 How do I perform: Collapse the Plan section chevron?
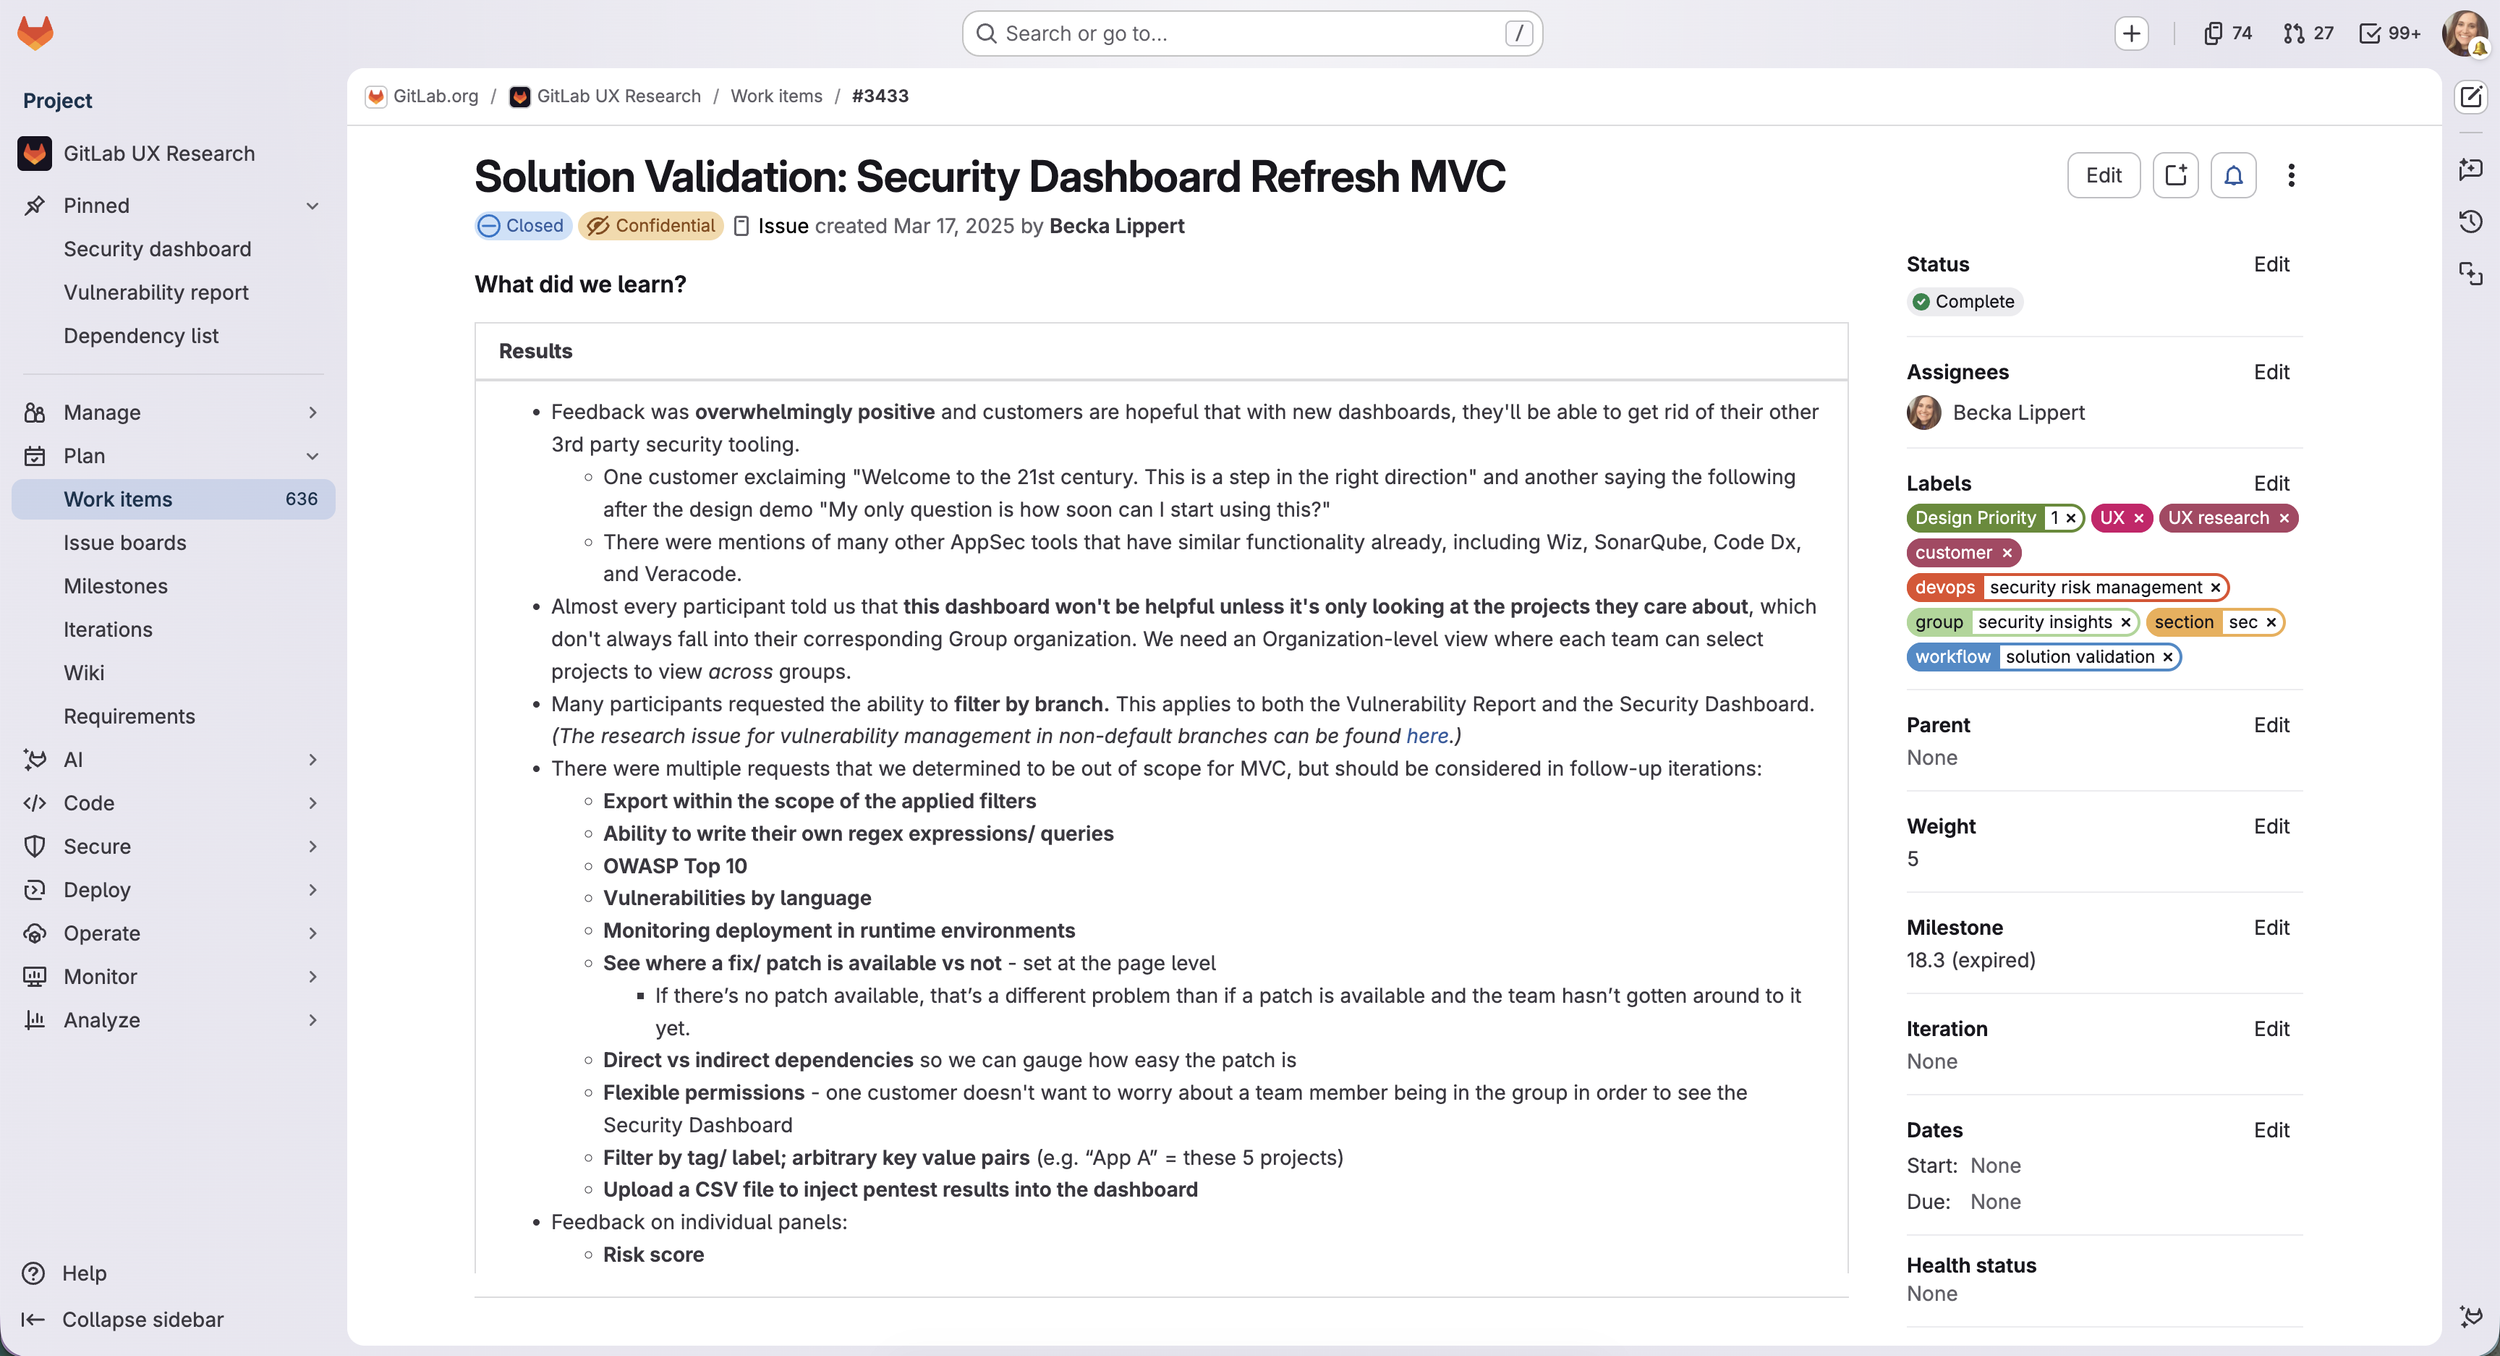(x=312, y=456)
